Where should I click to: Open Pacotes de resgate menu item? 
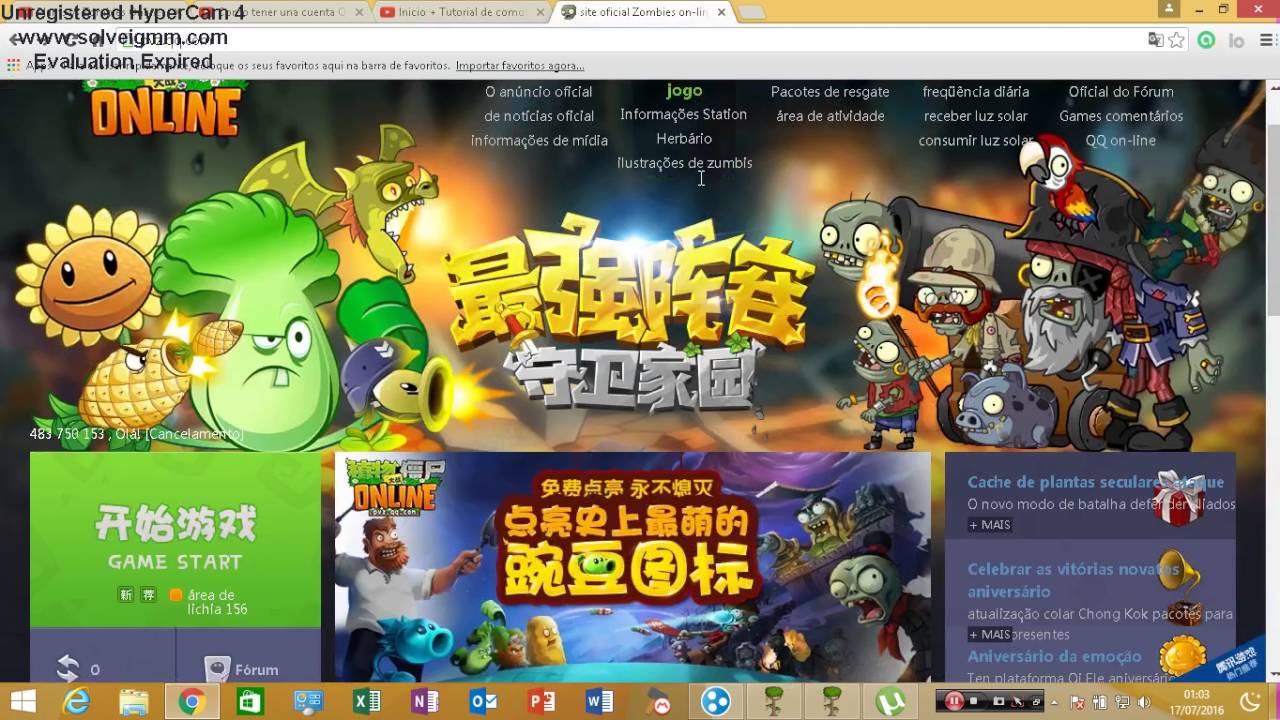[830, 92]
